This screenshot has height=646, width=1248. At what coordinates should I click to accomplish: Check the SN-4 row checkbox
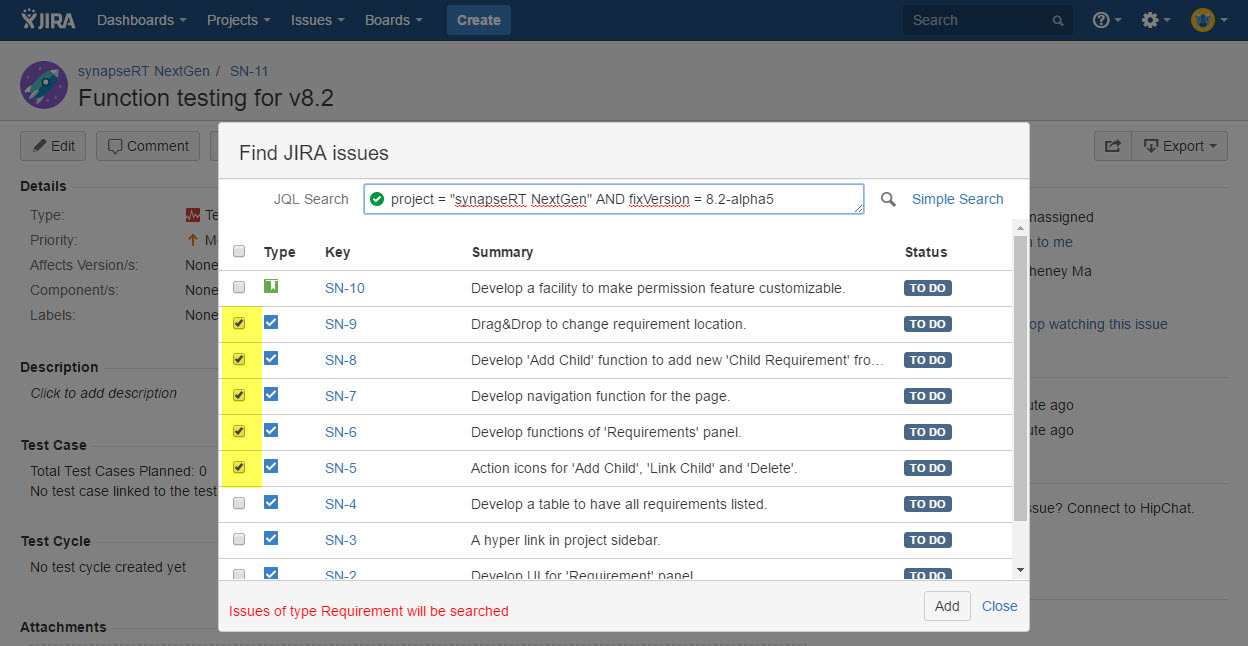coord(239,503)
